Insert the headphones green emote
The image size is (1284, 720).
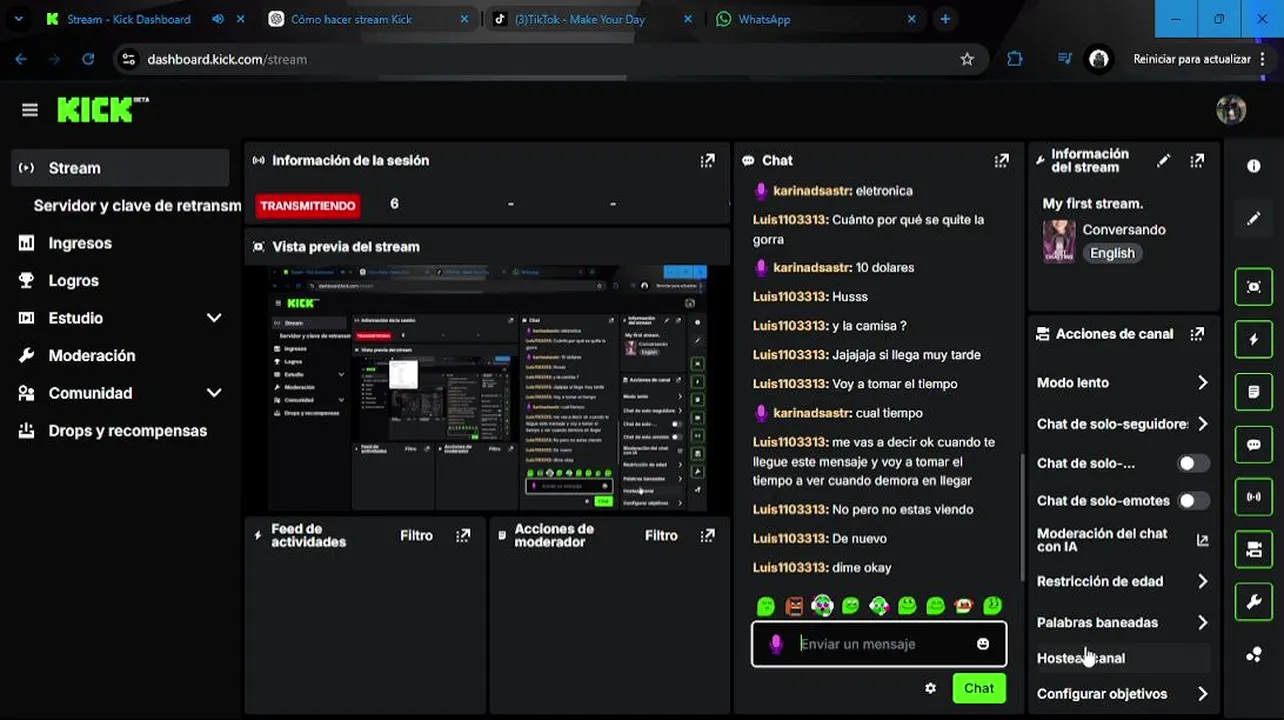point(822,606)
